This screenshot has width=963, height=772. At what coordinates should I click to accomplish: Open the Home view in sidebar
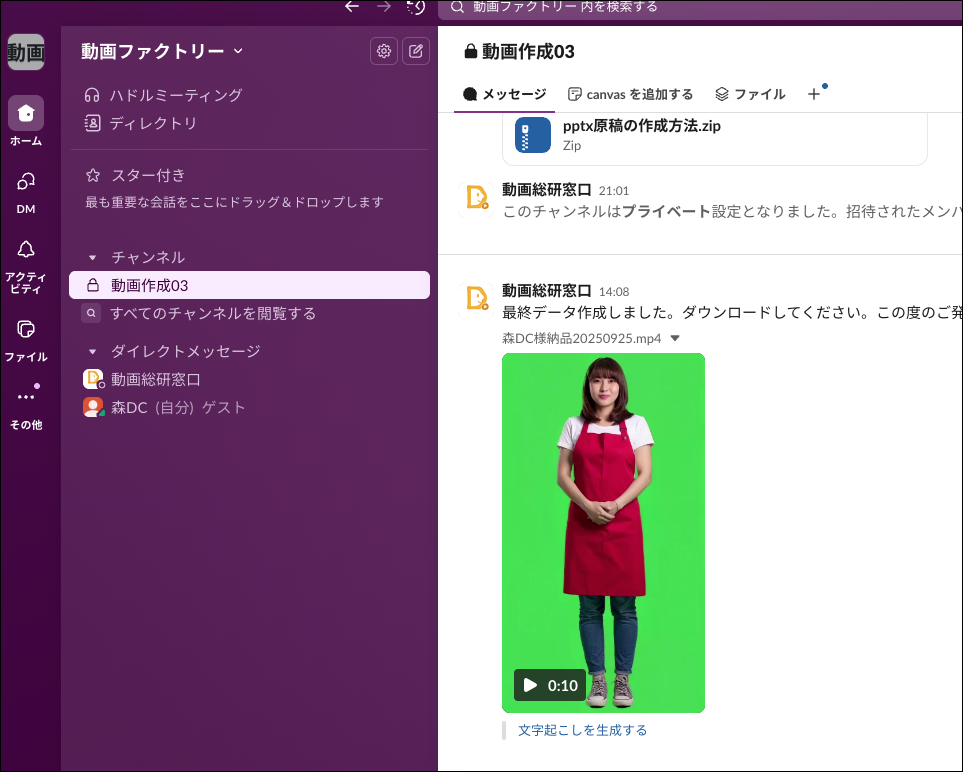click(x=26, y=113)
